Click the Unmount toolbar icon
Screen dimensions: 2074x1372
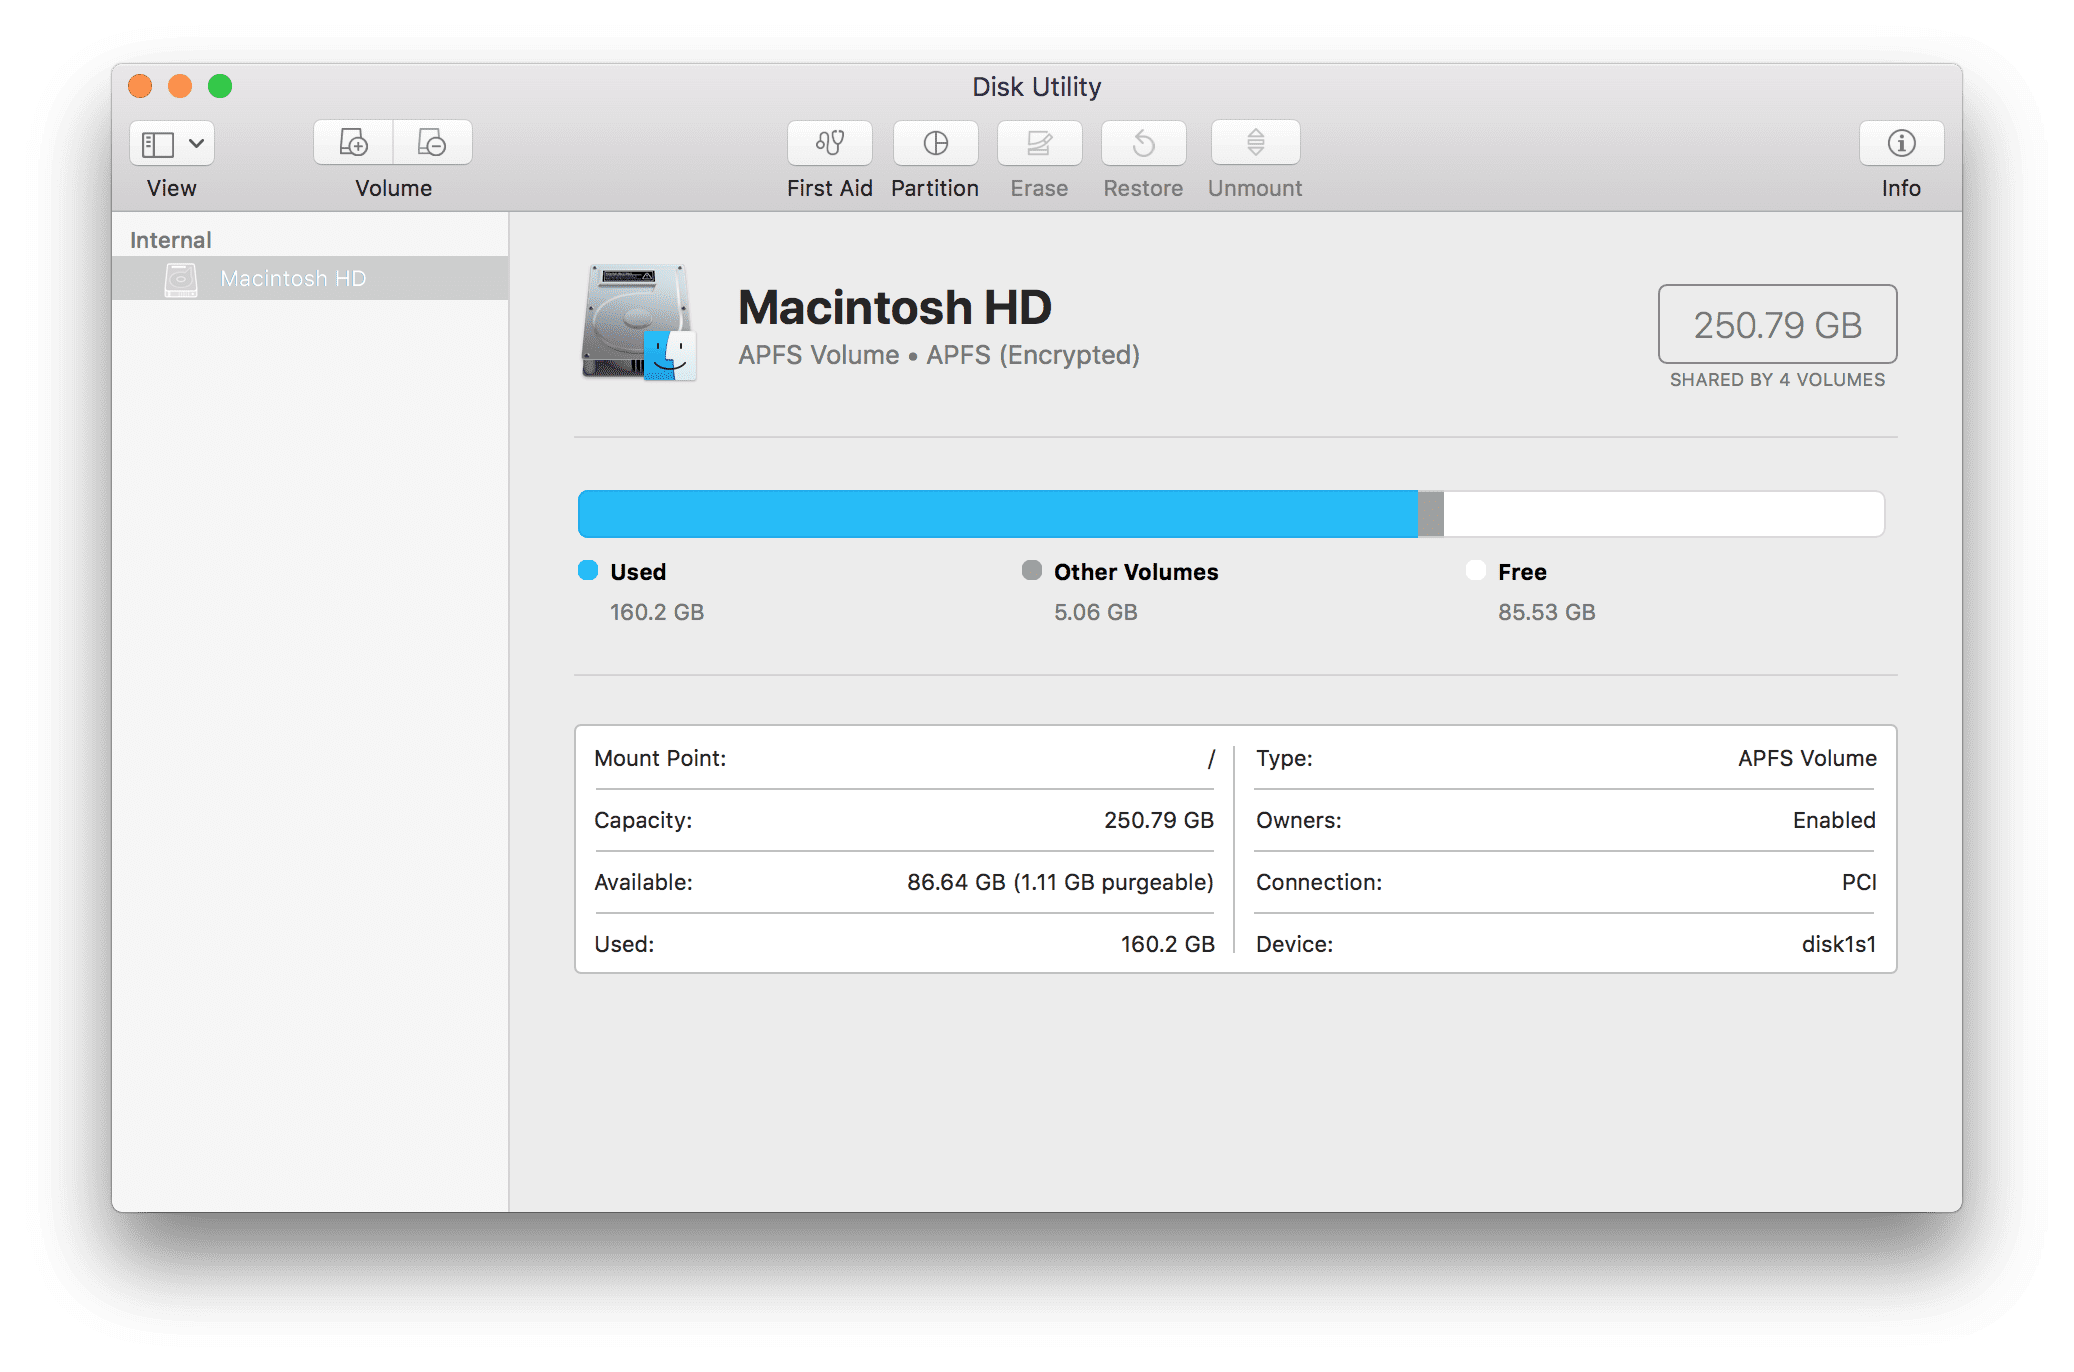click(1255, 143)
